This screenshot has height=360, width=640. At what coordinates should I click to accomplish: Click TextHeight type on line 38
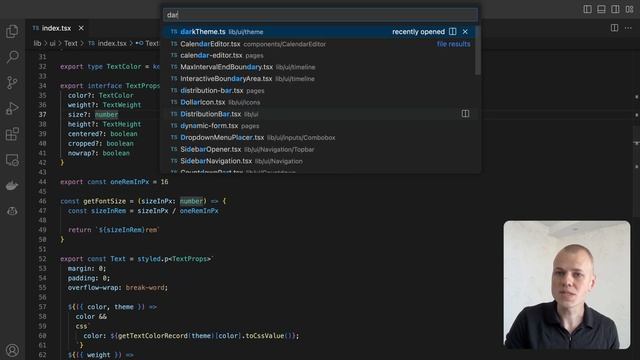[x=122, y=124]
